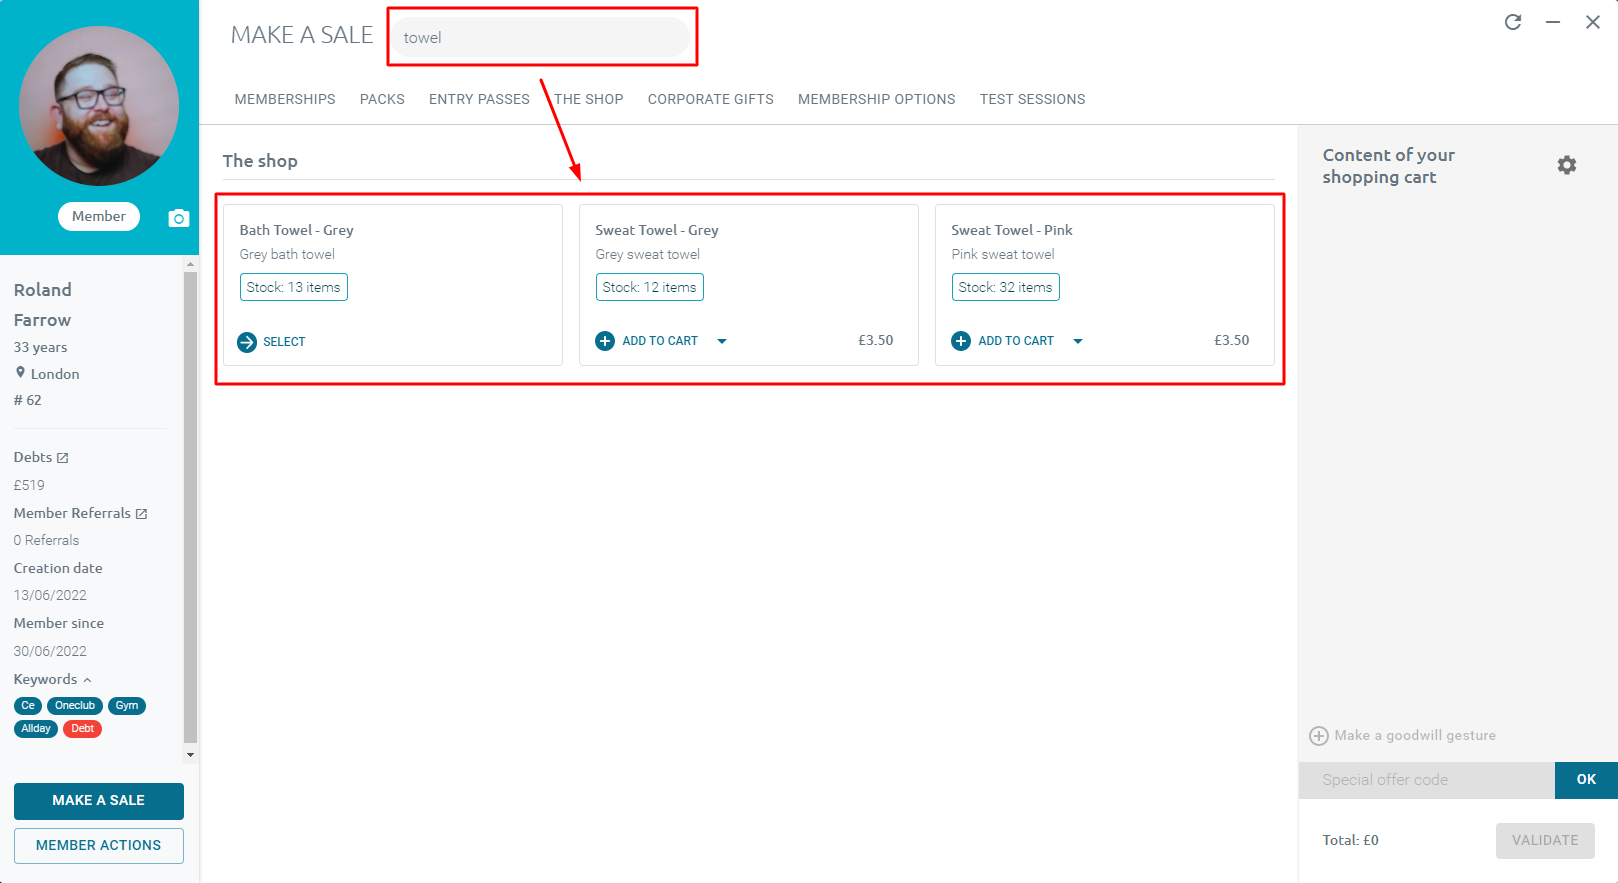This screenshot has width=1618, height=883.
Task: Click Select on Bath Towel - Grey
Action: pyautogui.click(x=284, y=342)
